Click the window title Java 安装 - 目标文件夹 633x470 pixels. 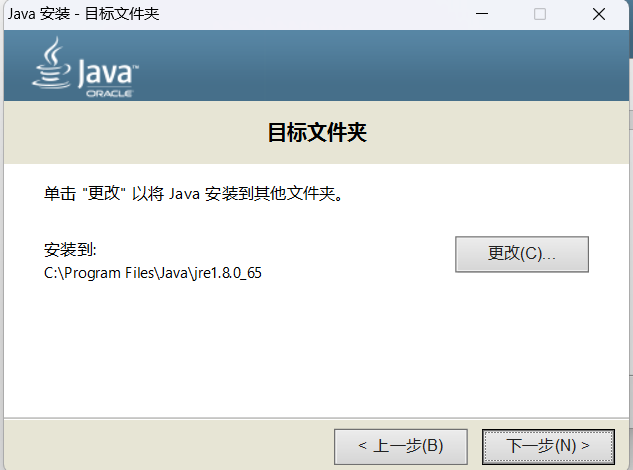[84, 14]
